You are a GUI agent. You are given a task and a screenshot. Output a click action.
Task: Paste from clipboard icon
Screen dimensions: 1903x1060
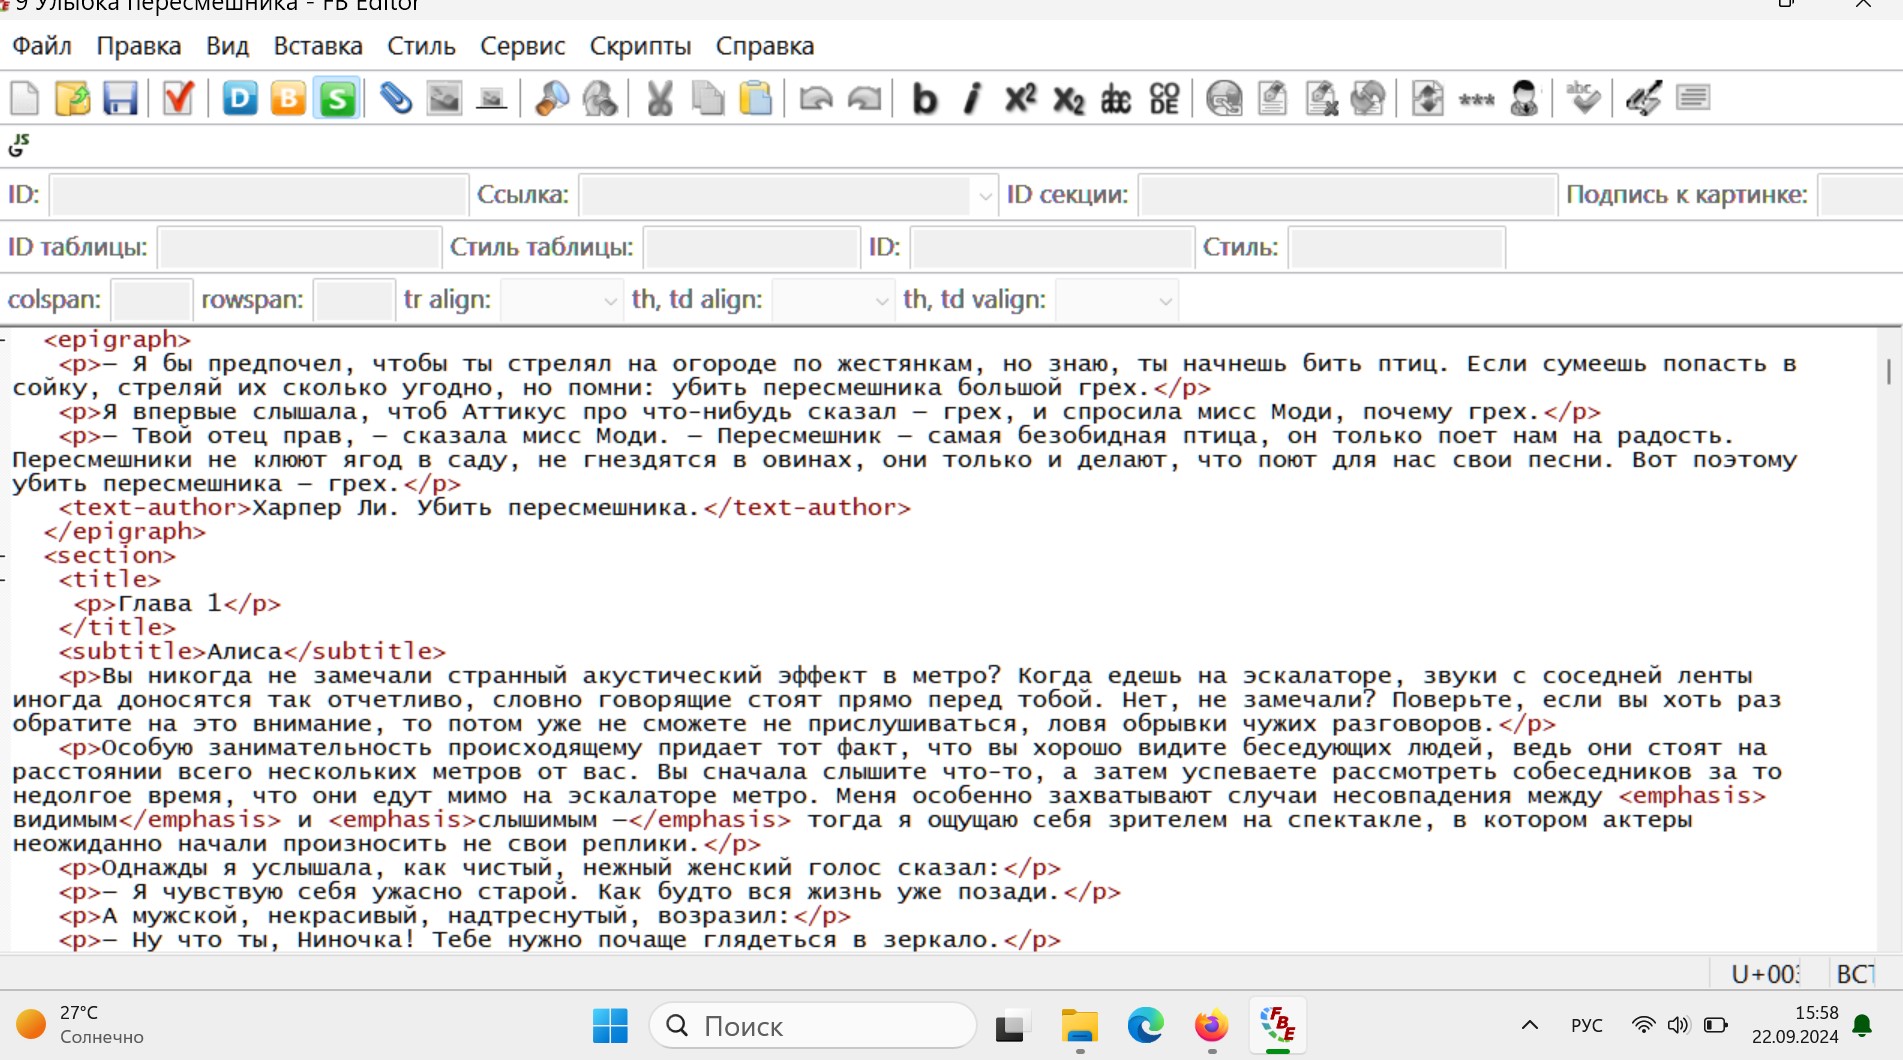tap(756, 98)
